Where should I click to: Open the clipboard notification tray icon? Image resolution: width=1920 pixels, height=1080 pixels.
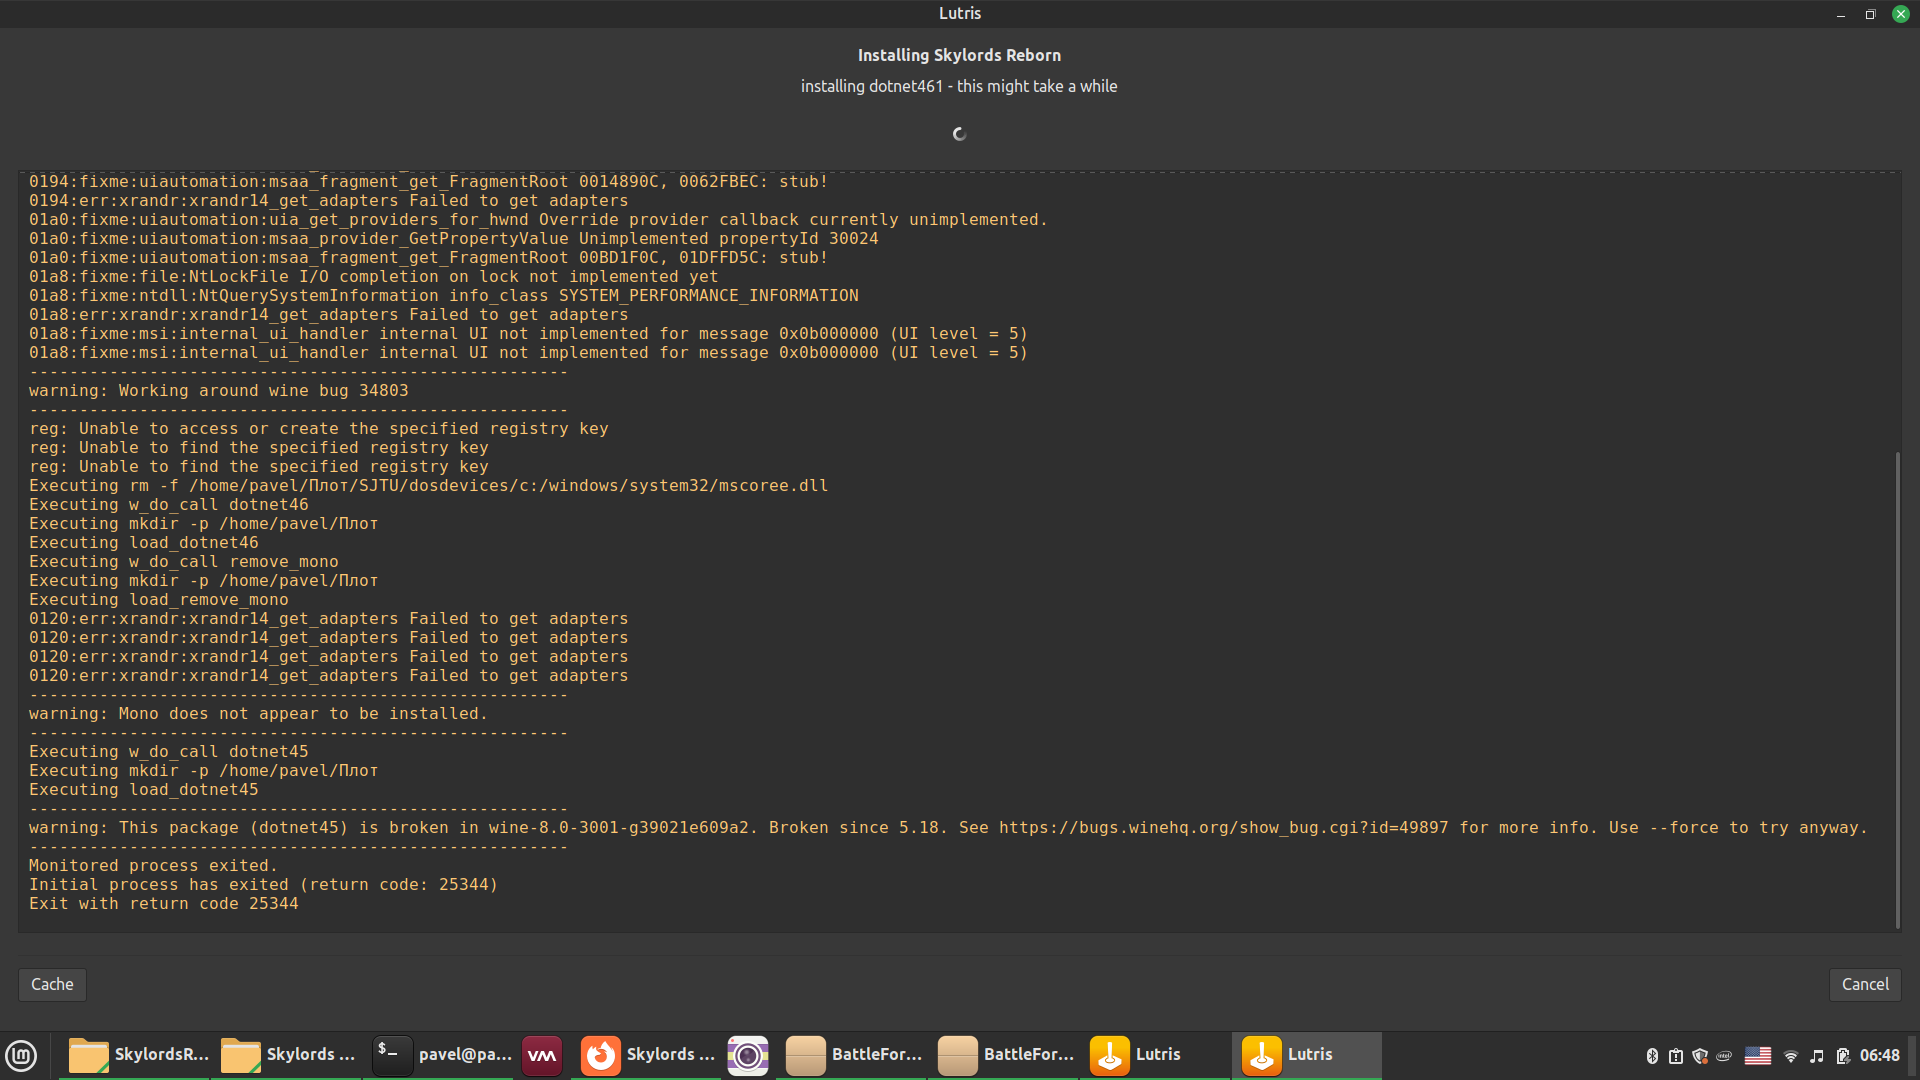(x=1676, y=1056)
